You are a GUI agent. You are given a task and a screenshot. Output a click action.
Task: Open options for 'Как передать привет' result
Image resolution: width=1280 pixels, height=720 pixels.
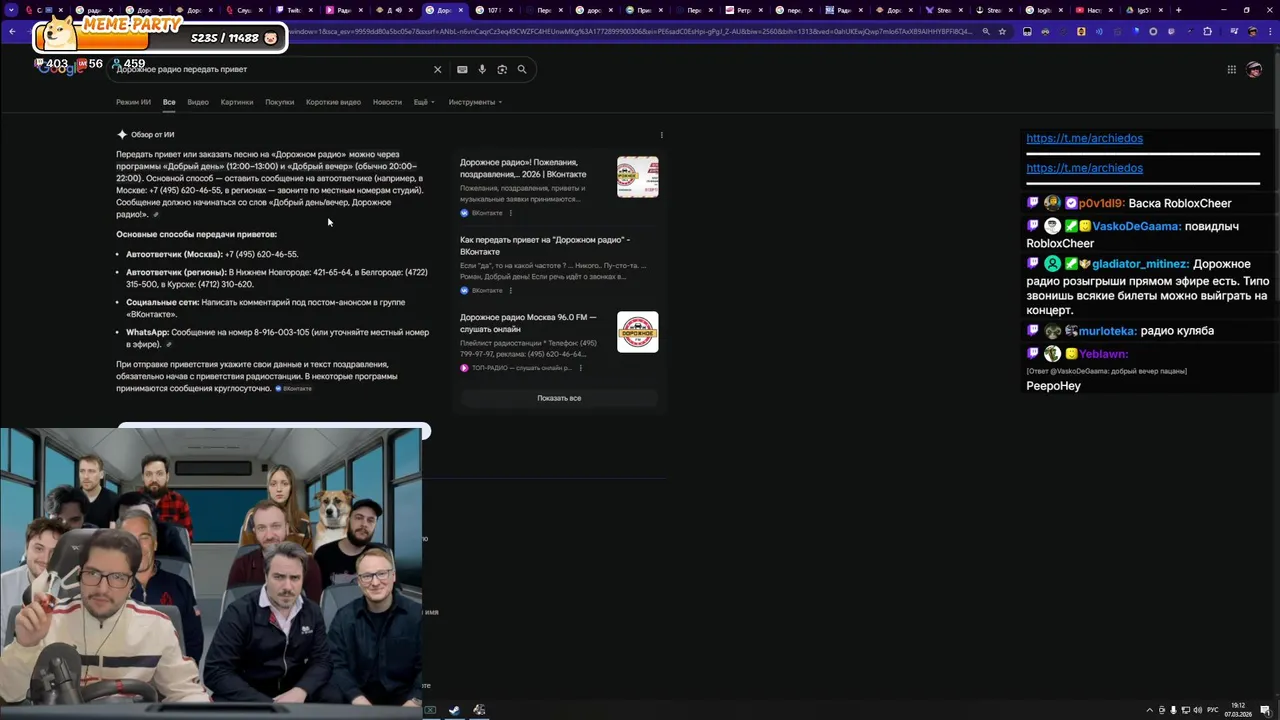tap(510, 290)
